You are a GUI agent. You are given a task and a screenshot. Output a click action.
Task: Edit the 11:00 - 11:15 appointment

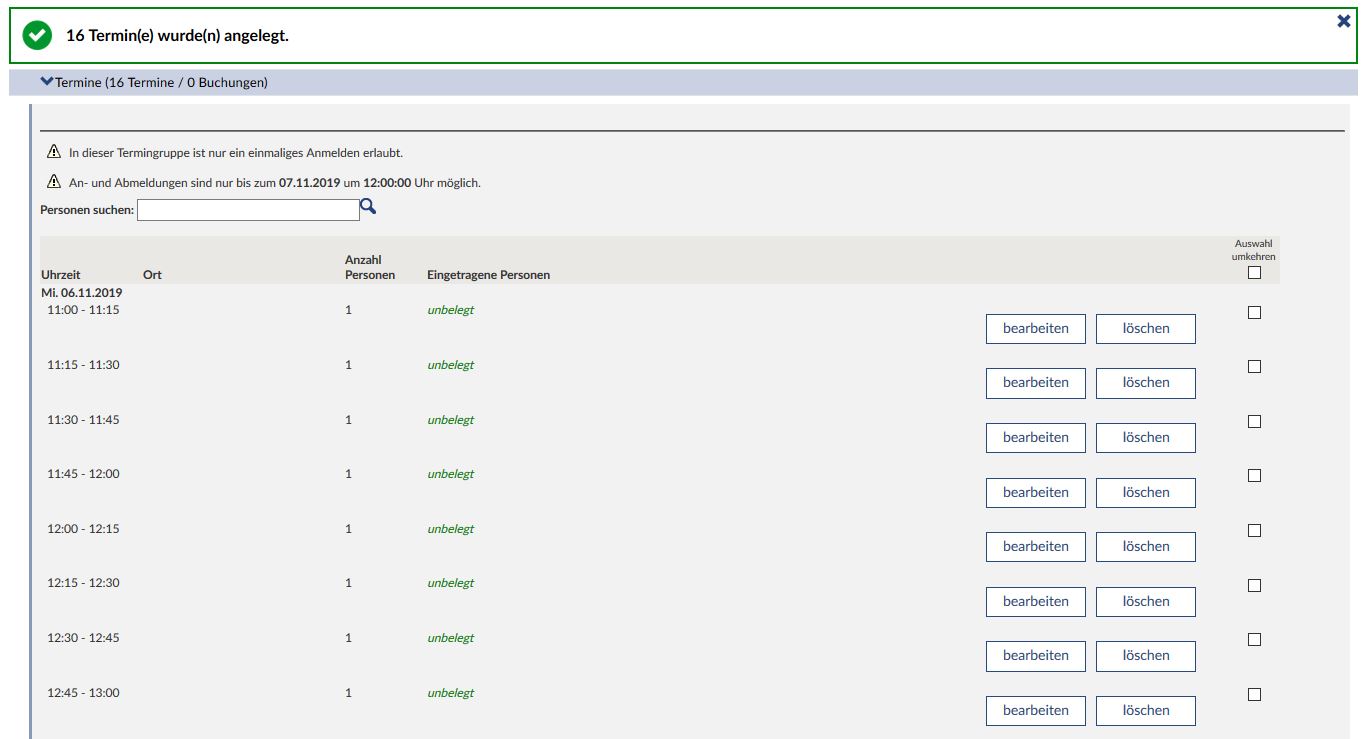[1035, 328]
